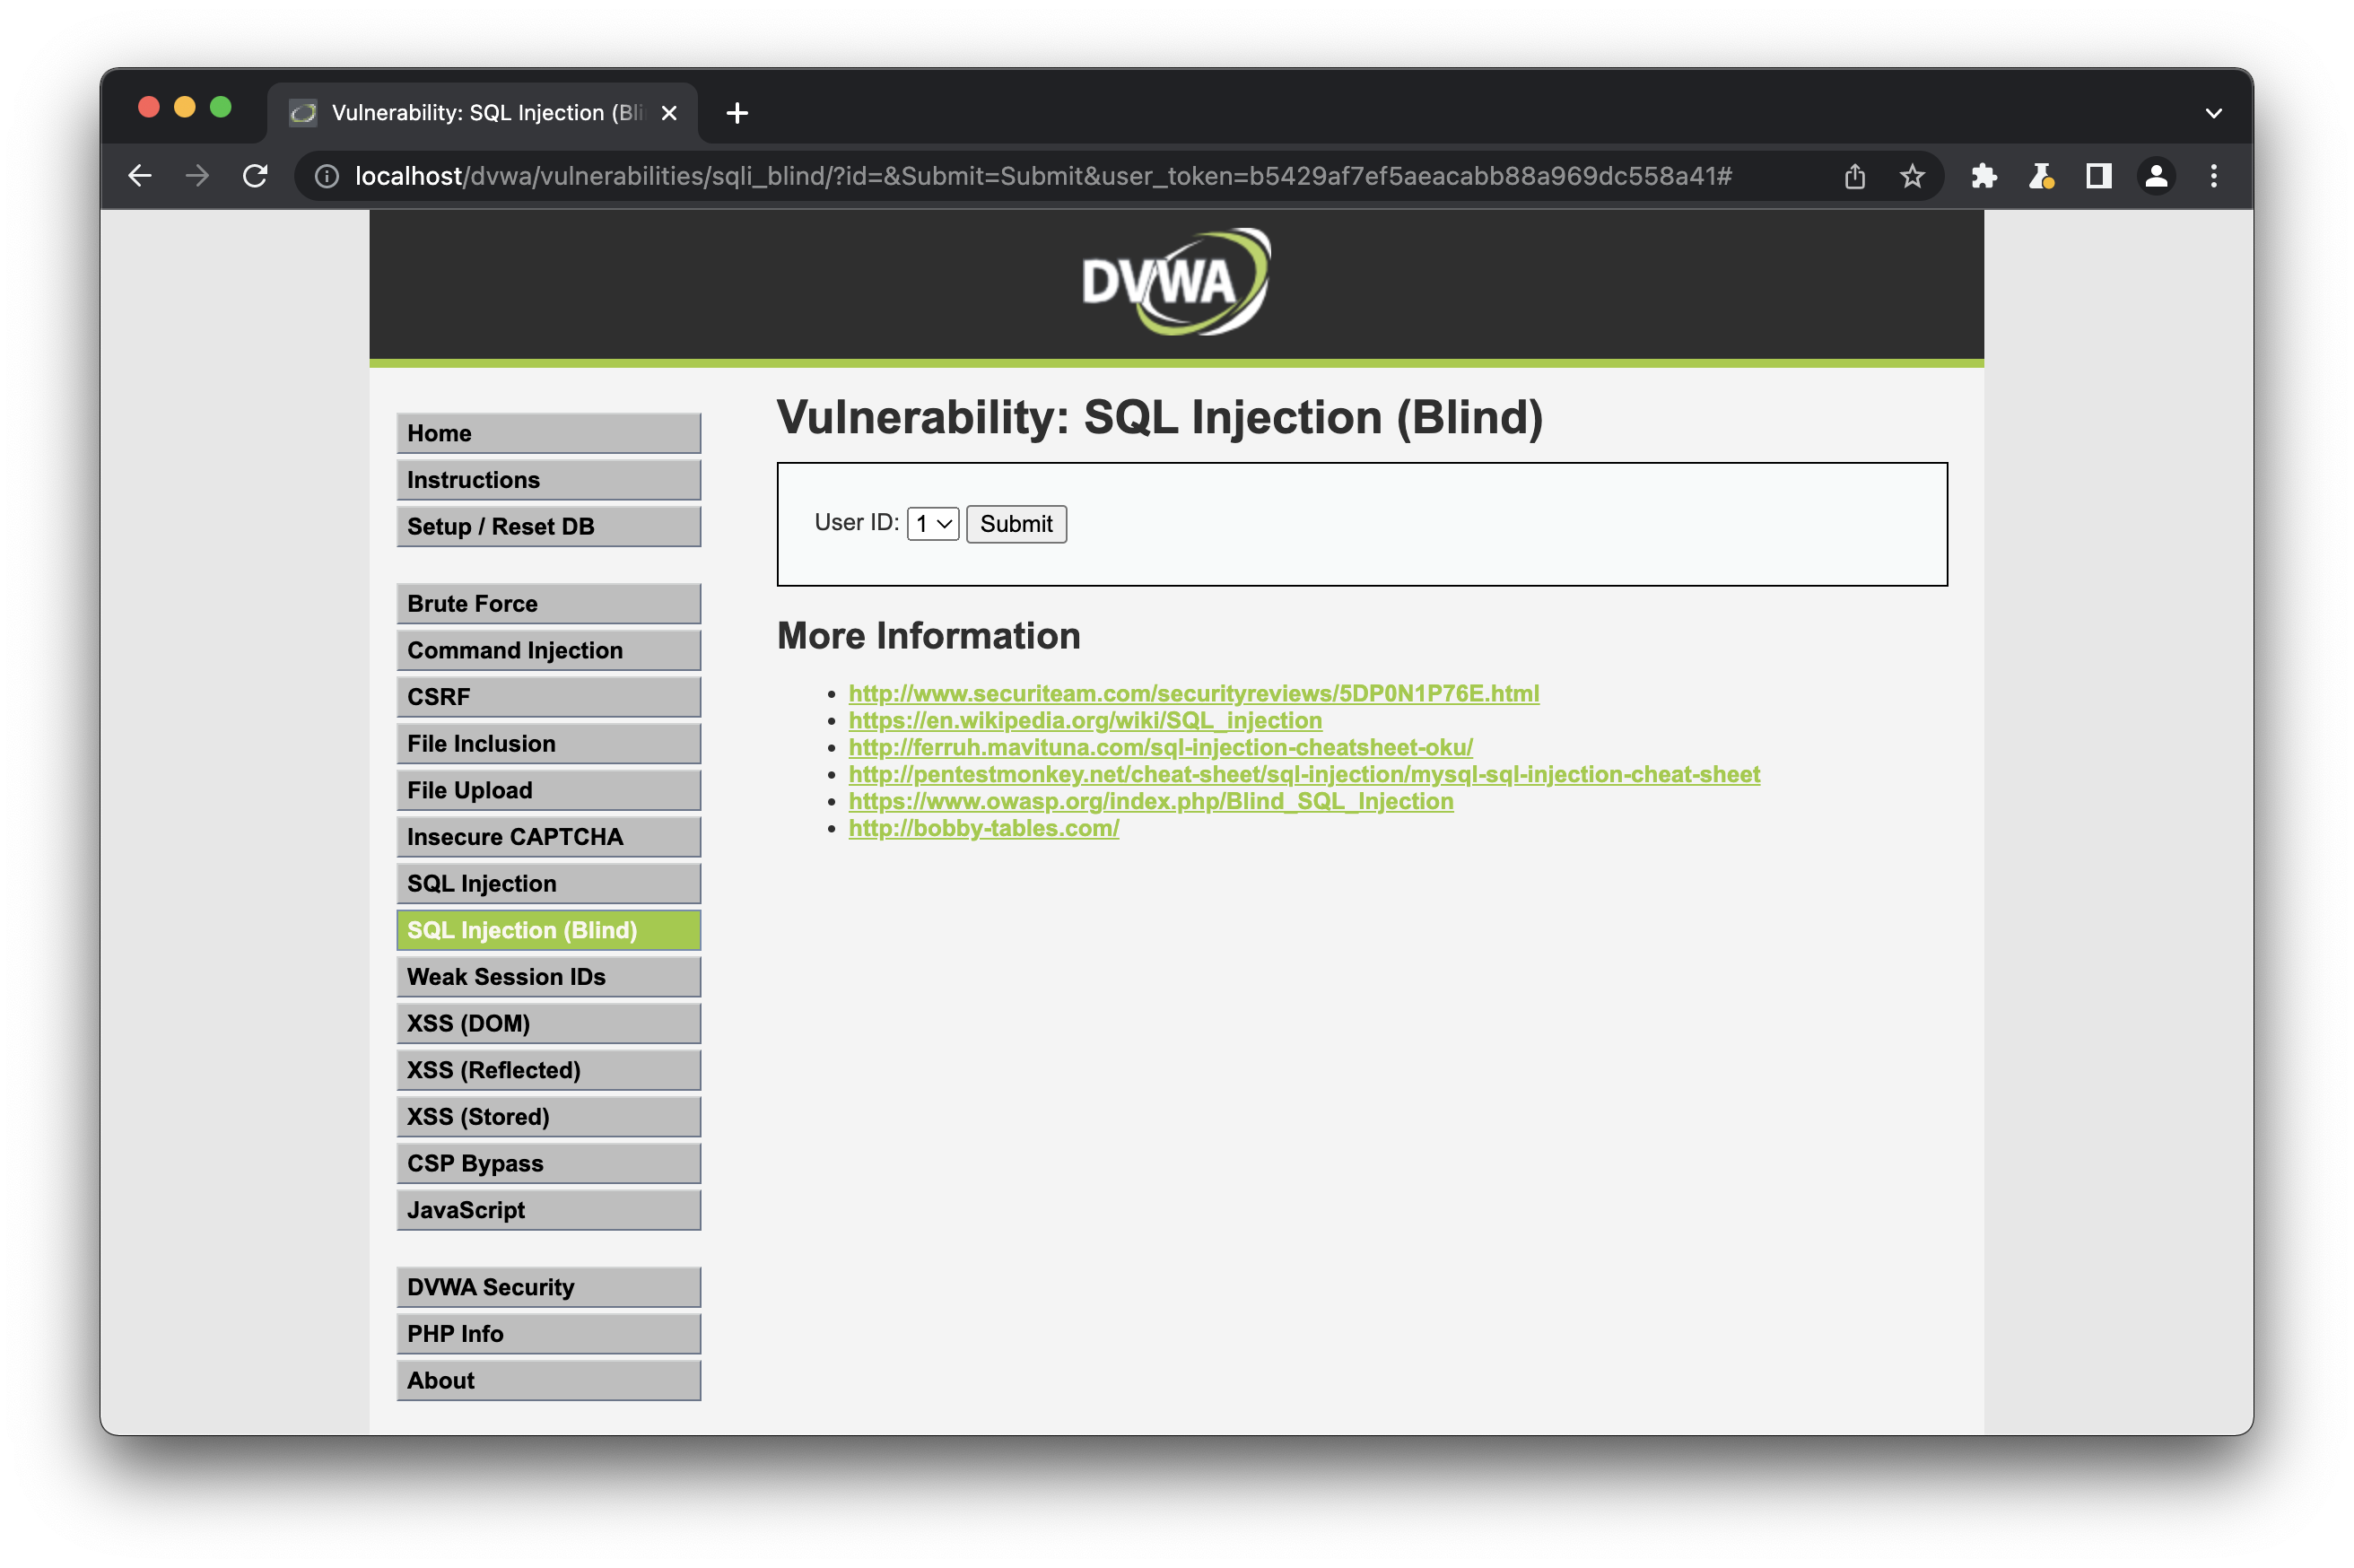Select Insecure CAPTCHA
Screen dimensions: 2354x1568
tap(548, 837)
